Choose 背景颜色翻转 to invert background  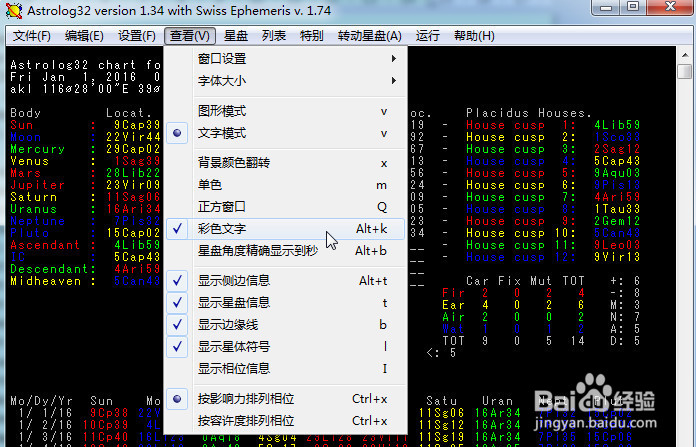[x=286, y=163]
